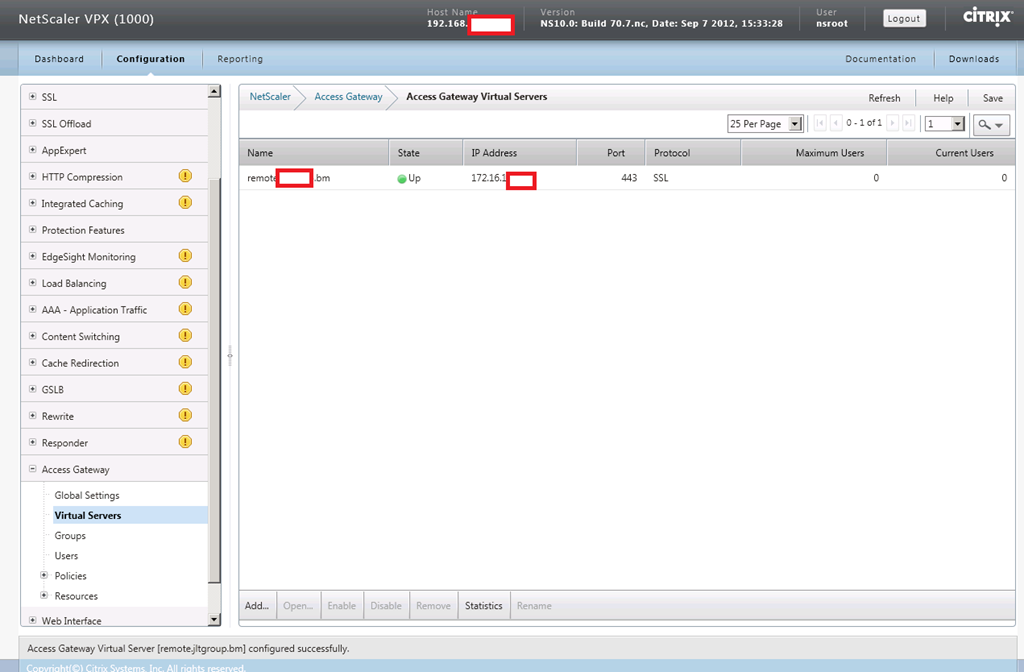
Task: Sort by the Protocol column header
Action: (x=693, y=153)
